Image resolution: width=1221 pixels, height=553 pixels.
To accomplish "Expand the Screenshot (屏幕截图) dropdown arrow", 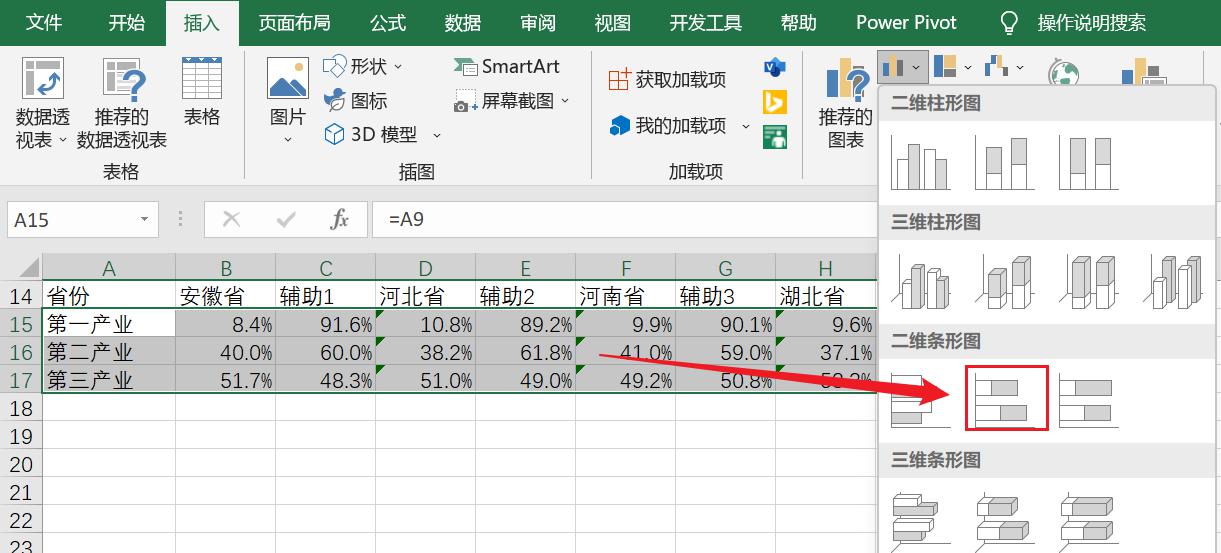I will coord(565,101).
